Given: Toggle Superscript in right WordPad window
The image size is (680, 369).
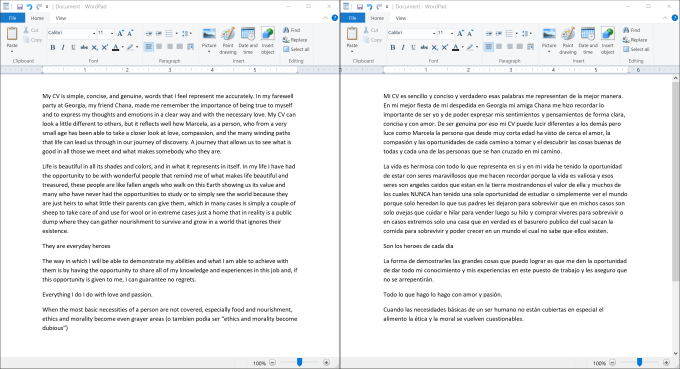Looking at the screenshot, I should pos(445,47).
